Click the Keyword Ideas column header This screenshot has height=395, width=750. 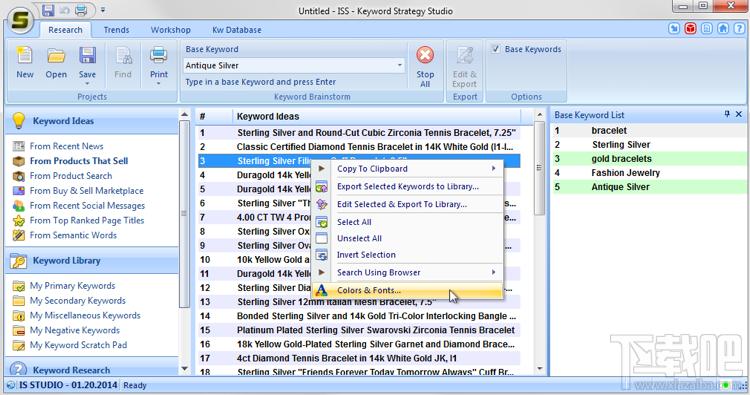[376, 116]
